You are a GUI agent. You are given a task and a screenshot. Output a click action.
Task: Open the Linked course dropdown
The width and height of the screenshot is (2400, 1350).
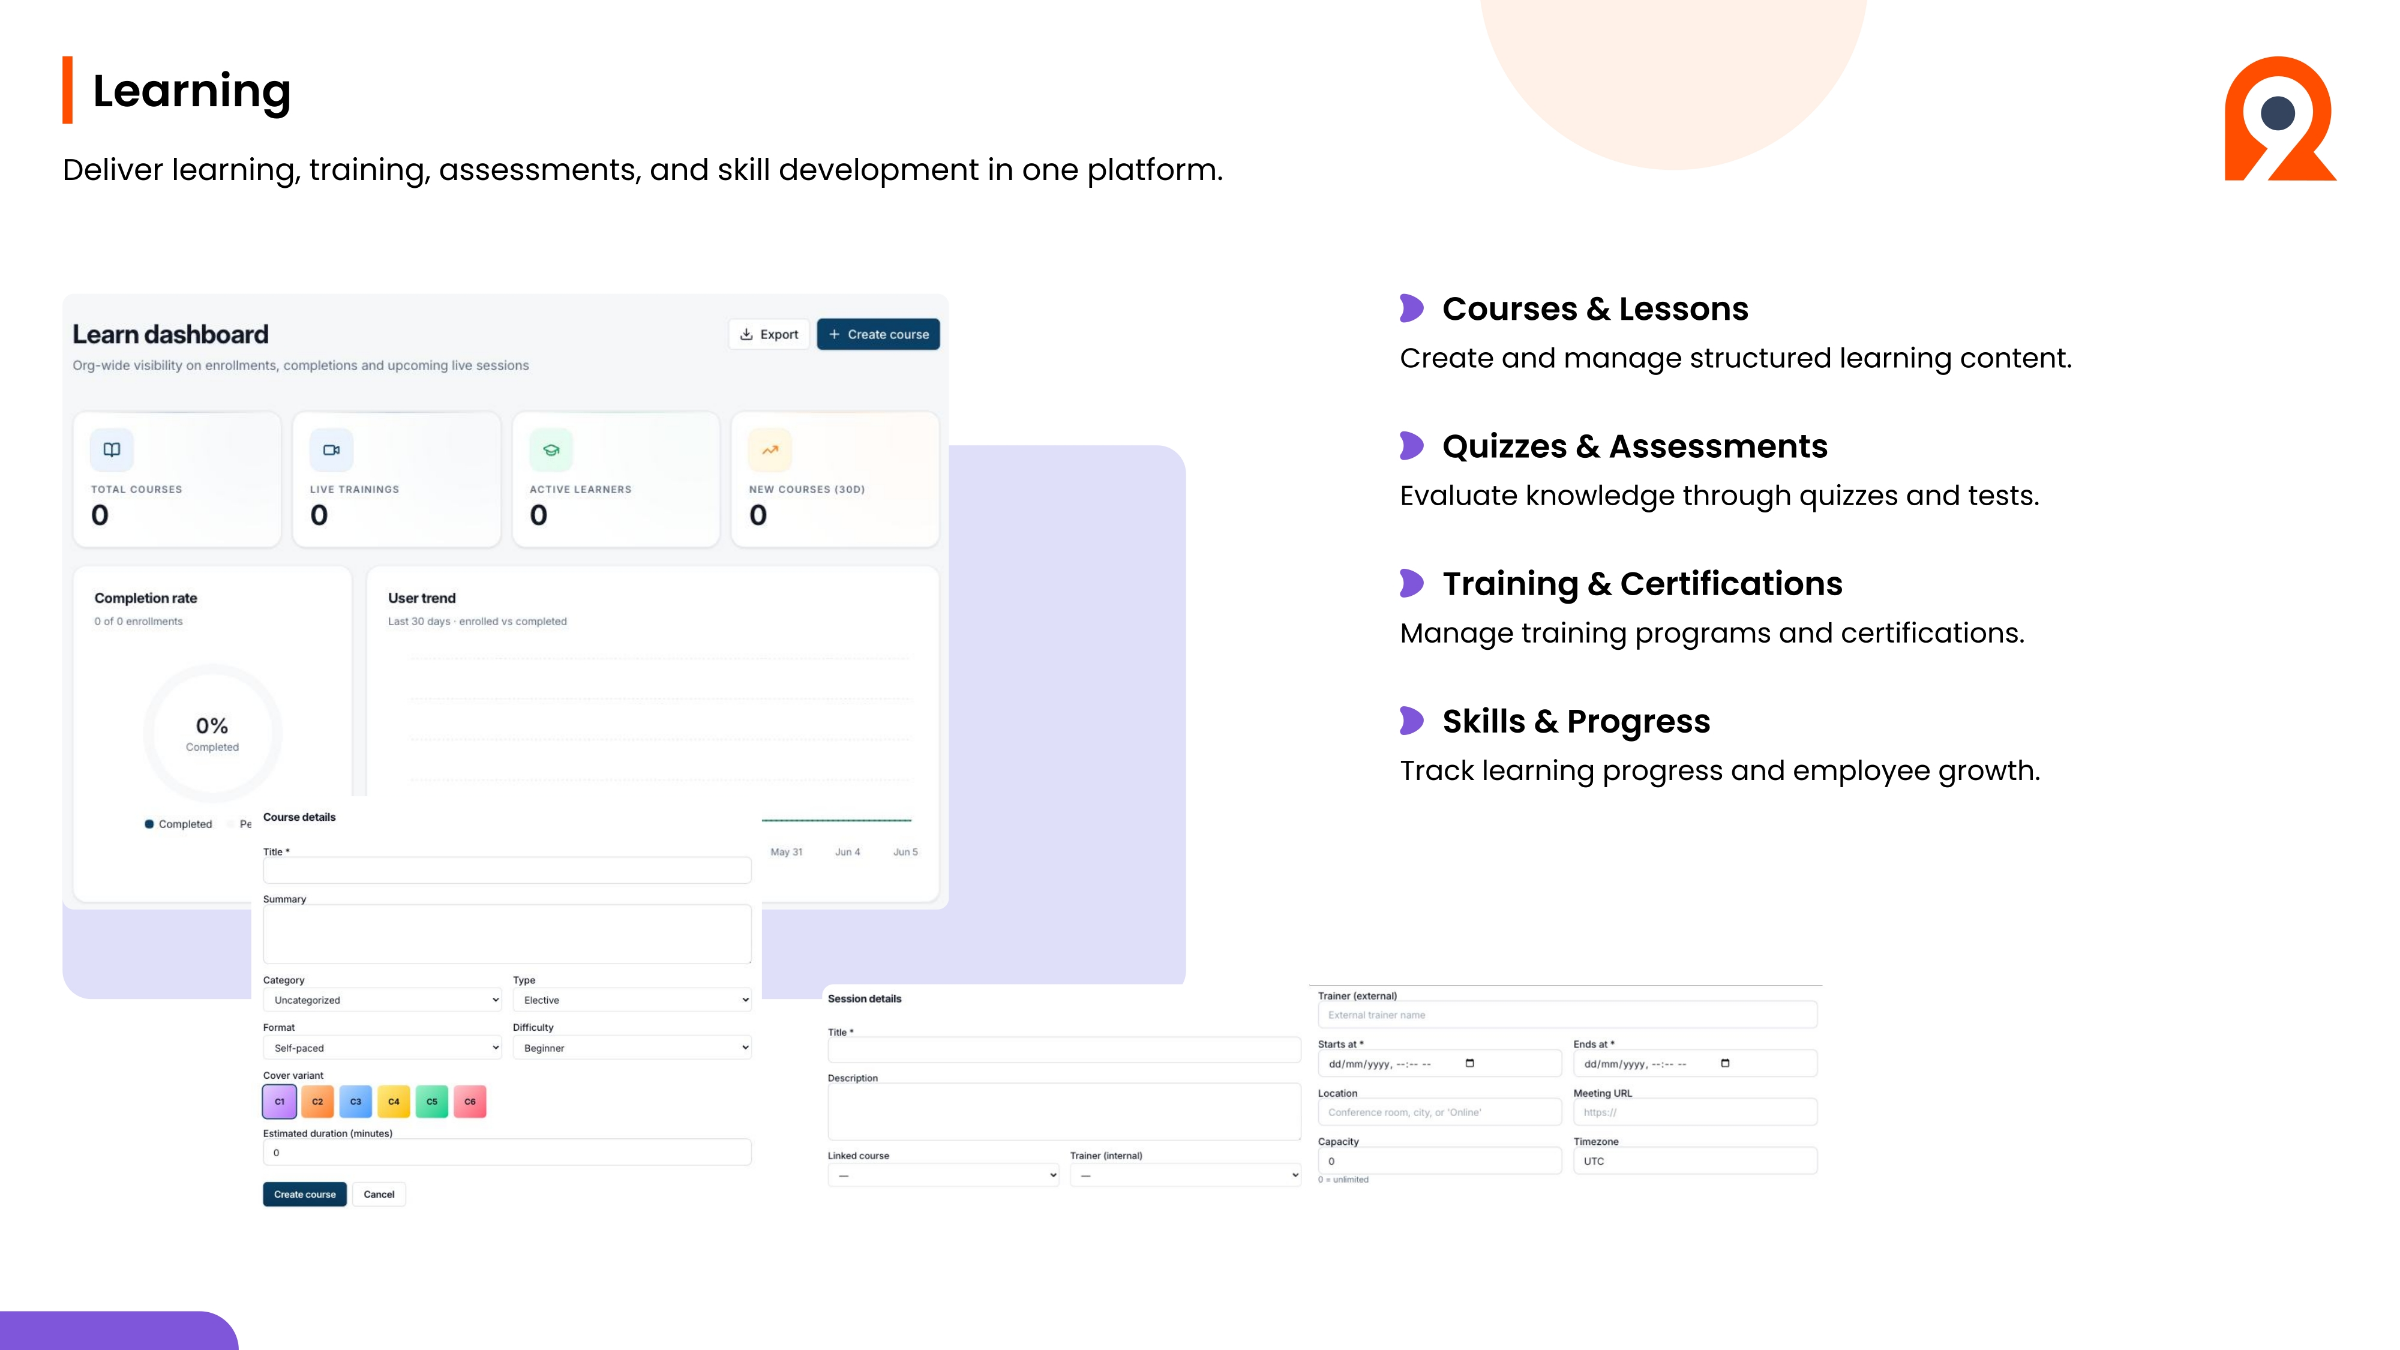point(943,1175)
